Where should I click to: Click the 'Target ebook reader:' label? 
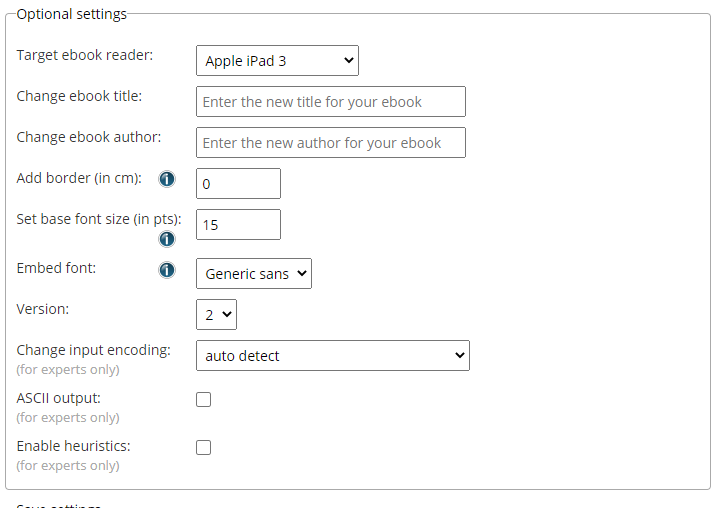[85, 55]
